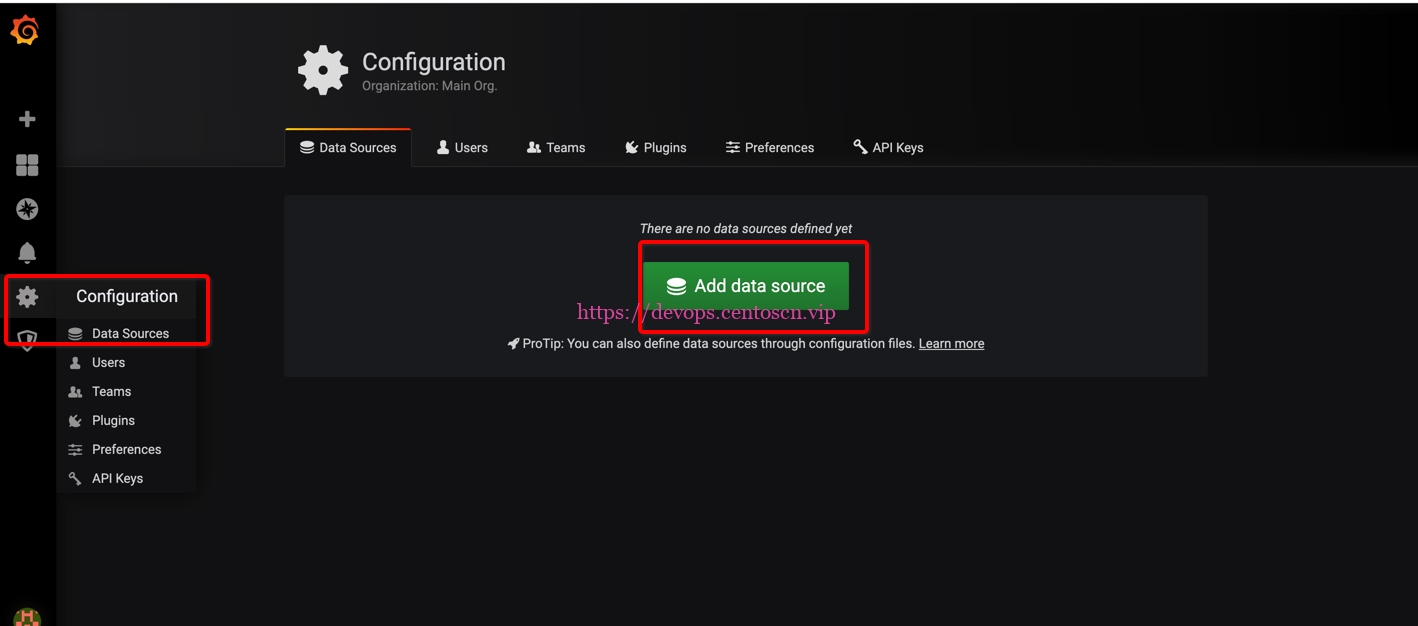The width and height of the screenshot is (1418, 626).
Task: Choose Plugins from the Configuration flyout menu
Action: point(113,420)
